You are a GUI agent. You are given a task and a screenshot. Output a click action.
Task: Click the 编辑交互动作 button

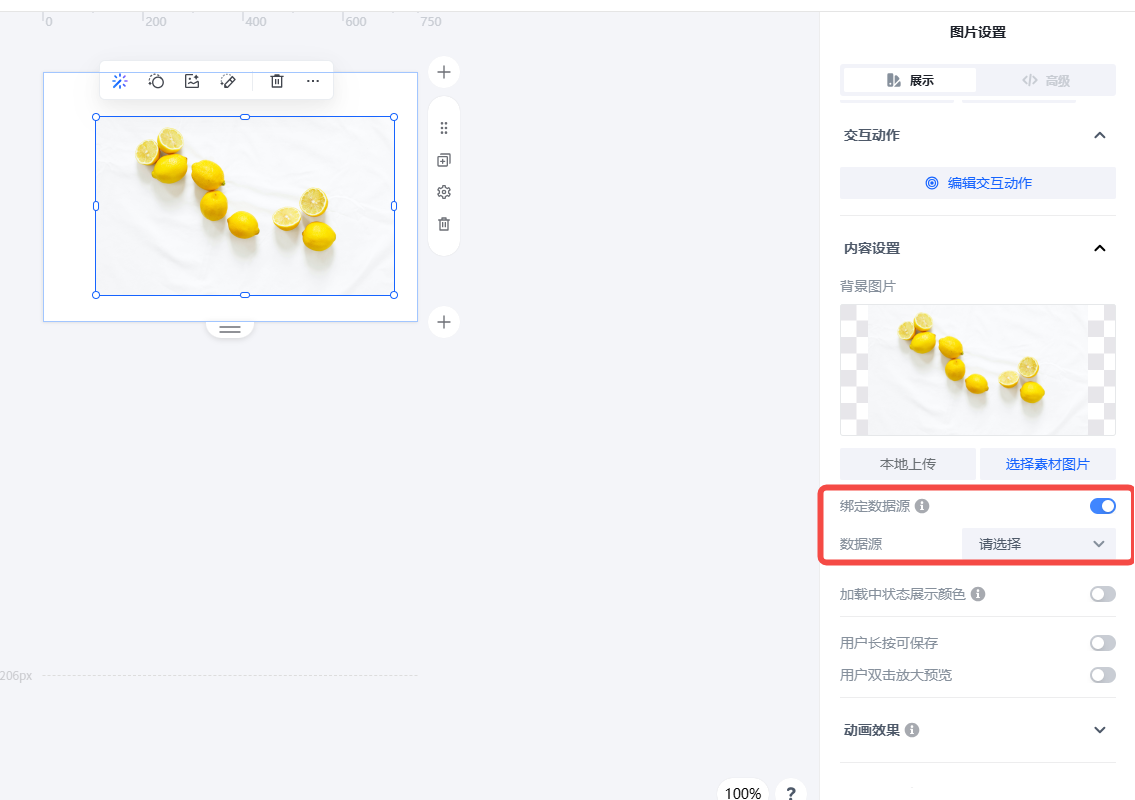coord(977,183)
